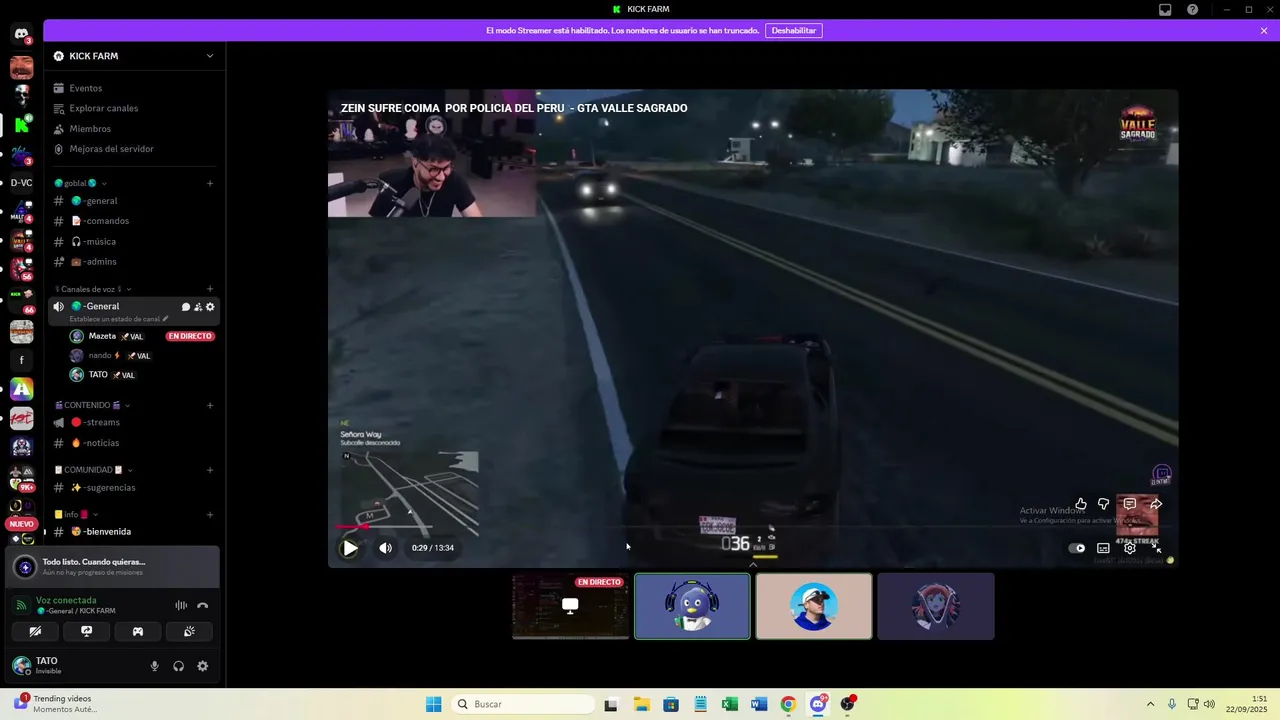Image resolution: width=1280 pixels, height=720 pixels.
Task: Click Deshabilitar streamer mode button
Action: (x=794, y=31)
